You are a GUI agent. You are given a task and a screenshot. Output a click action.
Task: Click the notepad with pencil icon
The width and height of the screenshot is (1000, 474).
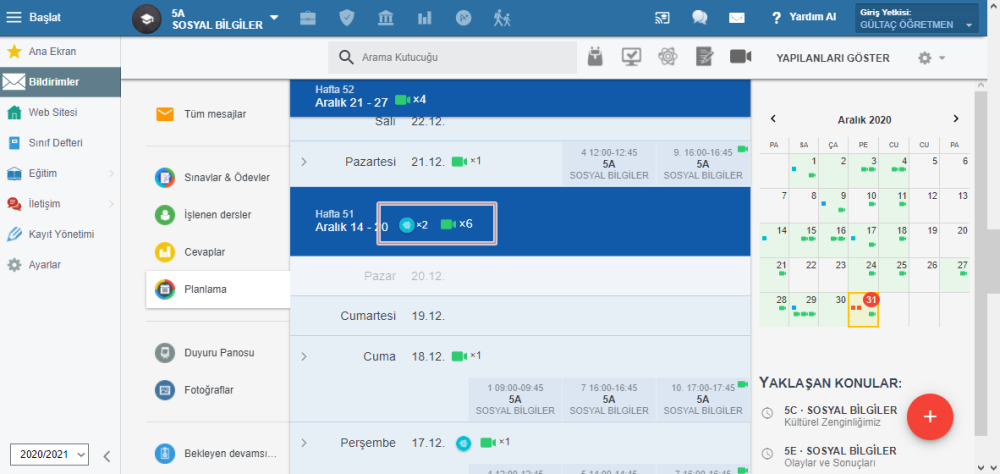tap(704, 57)
